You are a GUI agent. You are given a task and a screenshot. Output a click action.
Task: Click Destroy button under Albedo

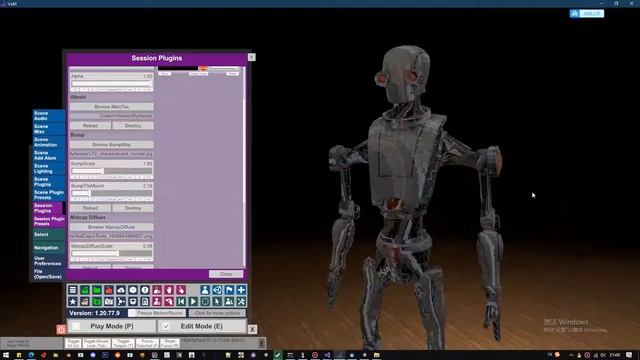[x=133, y=125]
